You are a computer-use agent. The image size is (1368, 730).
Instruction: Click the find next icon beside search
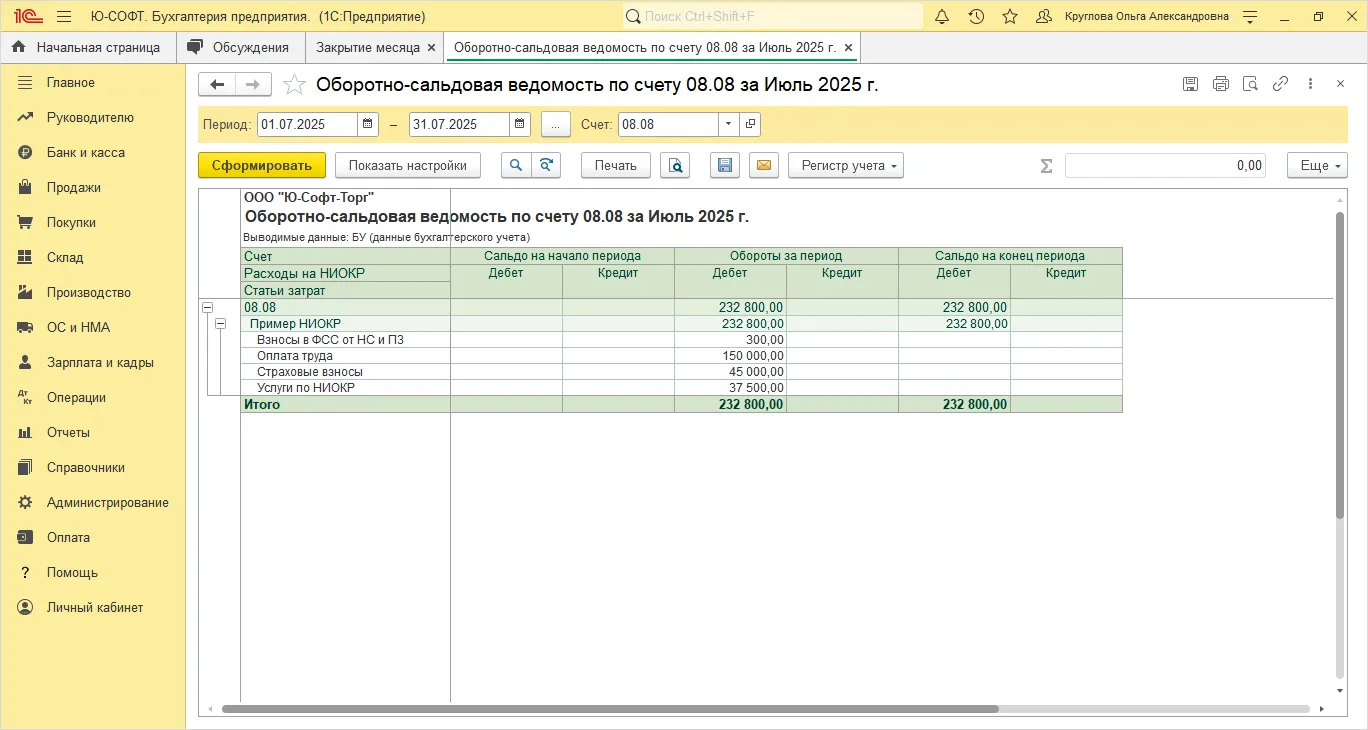546,165
